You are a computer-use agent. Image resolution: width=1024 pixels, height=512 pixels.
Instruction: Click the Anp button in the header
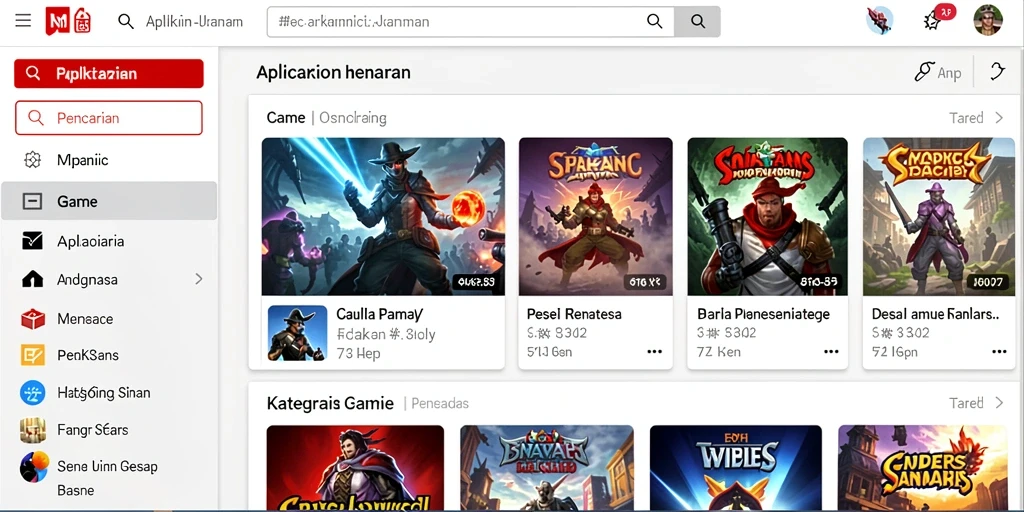(x=938, y=72)
